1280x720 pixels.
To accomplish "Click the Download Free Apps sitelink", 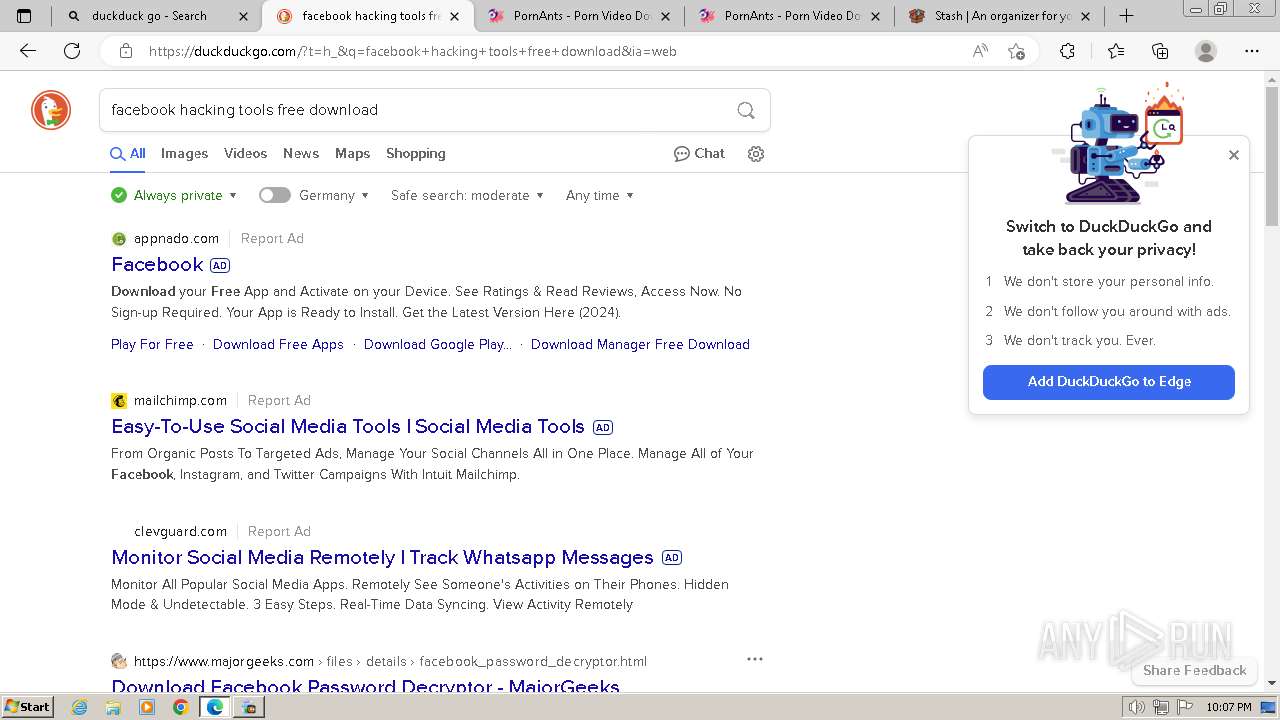I will pyautogui.click(x=278, y=345).
